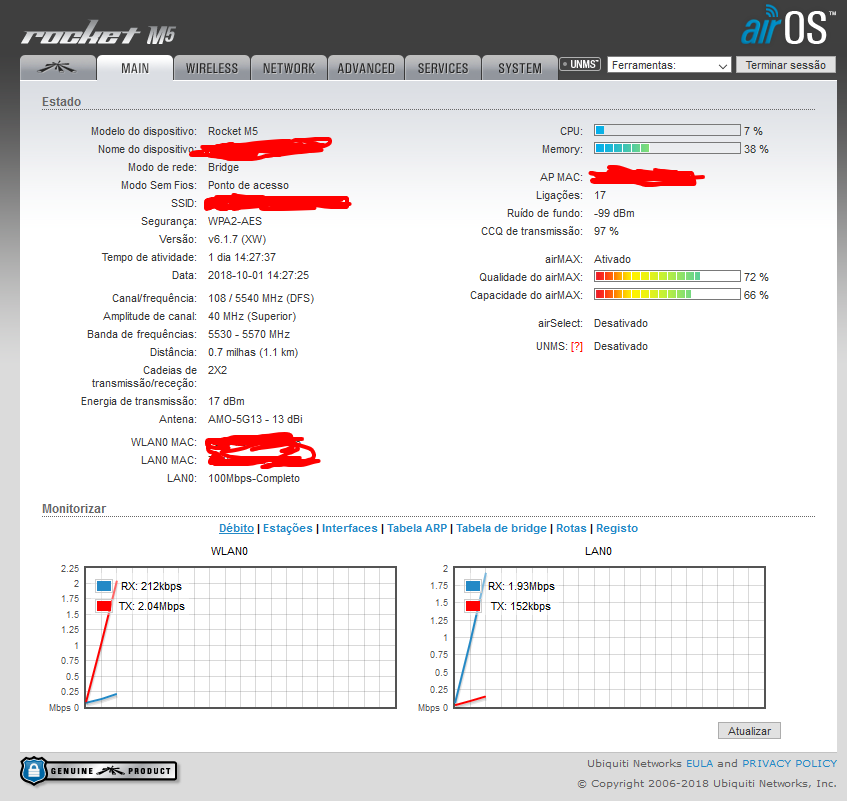
Task: Click the Capacidade do airMAX bar
Action: (x=667, y=294)
